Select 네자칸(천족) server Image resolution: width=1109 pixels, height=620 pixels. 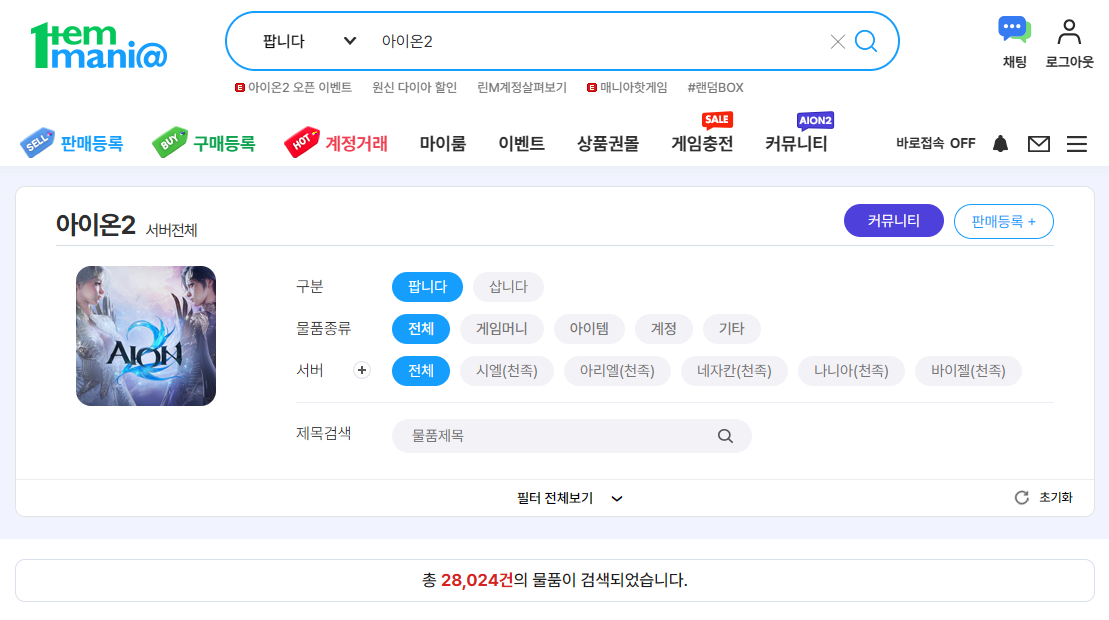[734, 370]
